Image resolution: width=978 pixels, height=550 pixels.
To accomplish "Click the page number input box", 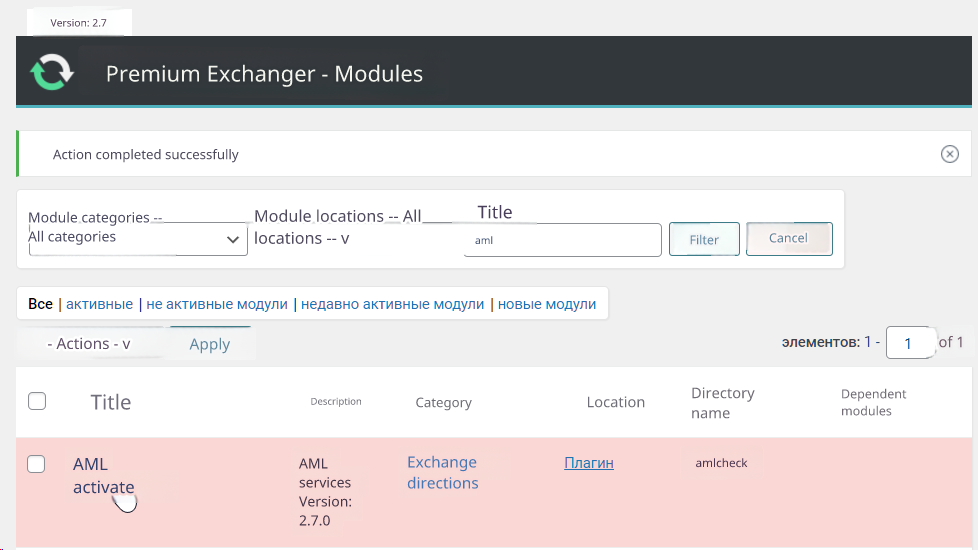I will (909, 343).
